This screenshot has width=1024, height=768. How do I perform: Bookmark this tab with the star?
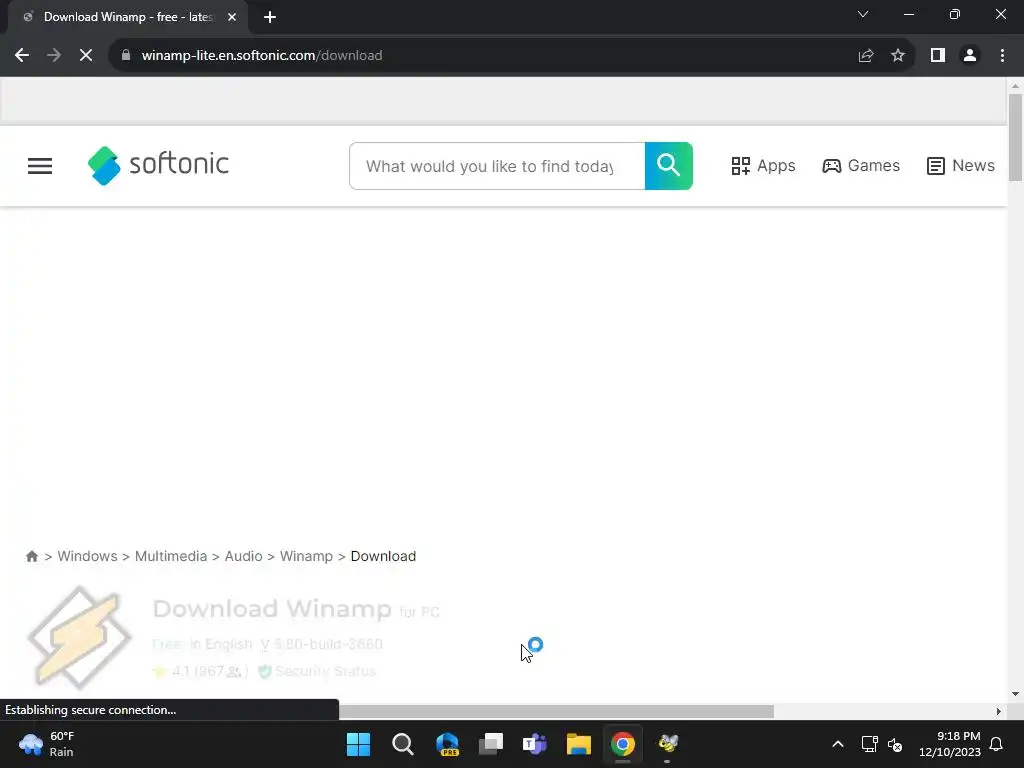coord(898,56)
